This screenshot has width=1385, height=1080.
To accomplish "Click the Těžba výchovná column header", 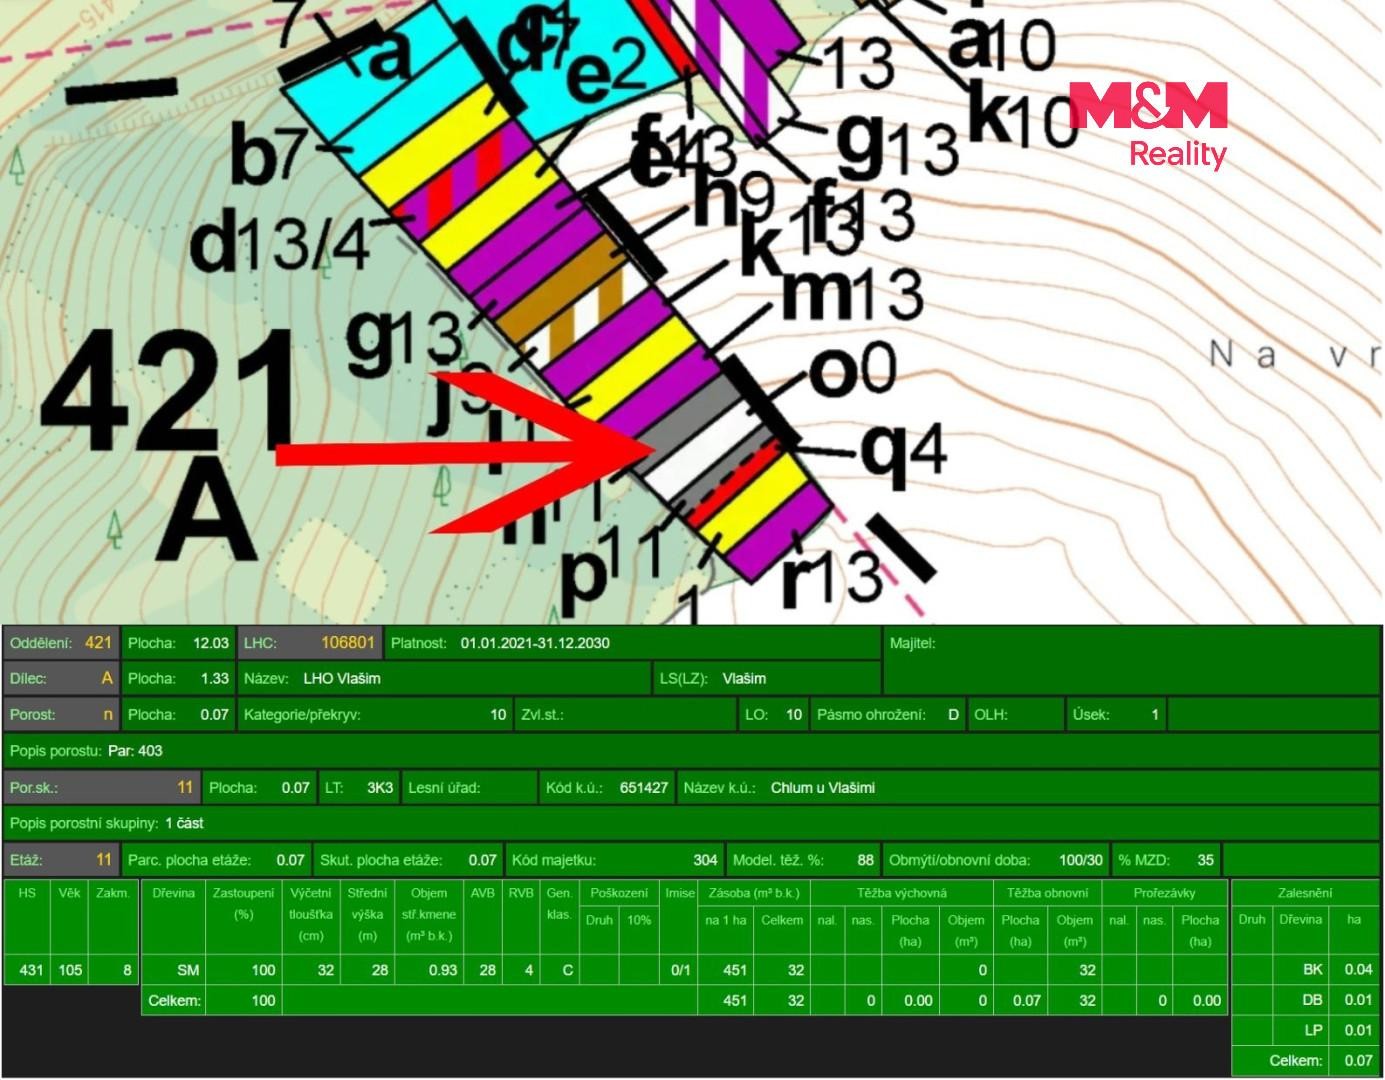I will click(x=901, y=893).
